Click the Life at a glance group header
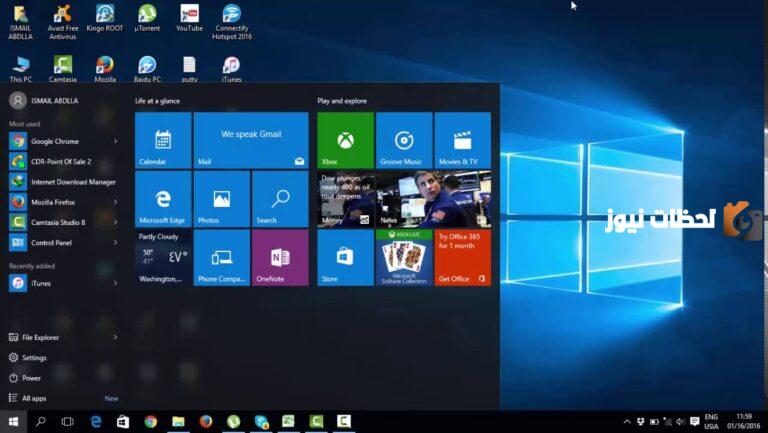 (x=157, y=101)
